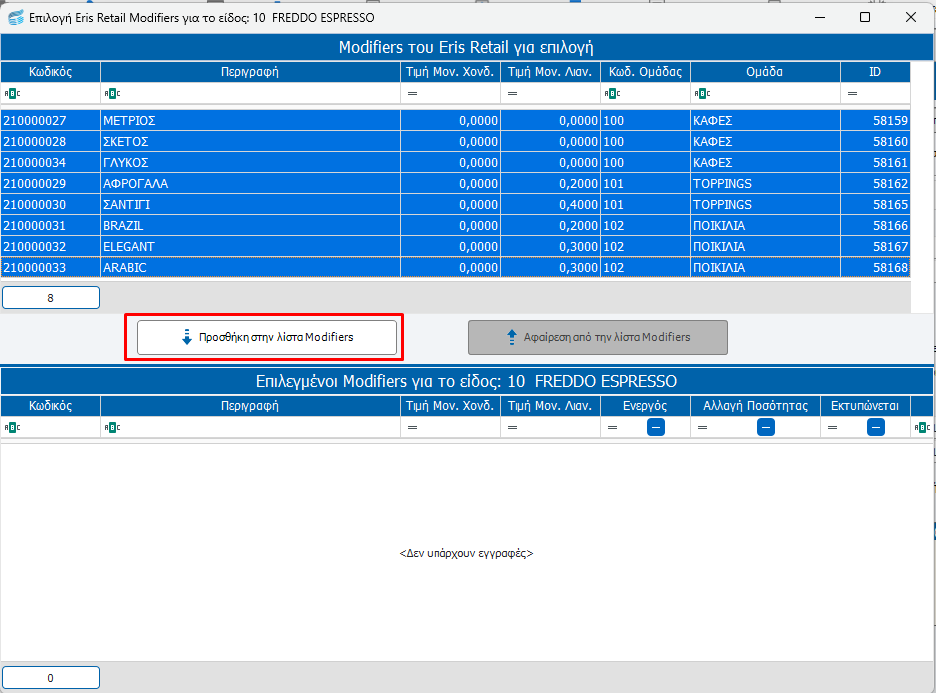Image resolution: width=936 pixels, height=693 pixels.
Task: Select the BRAZIL modifier row
Action: tap(455, 226)
